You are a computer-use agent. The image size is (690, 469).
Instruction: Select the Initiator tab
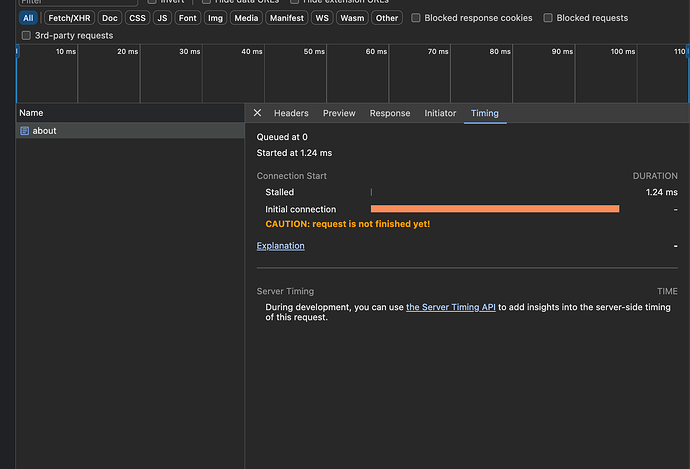coord(440,113)
